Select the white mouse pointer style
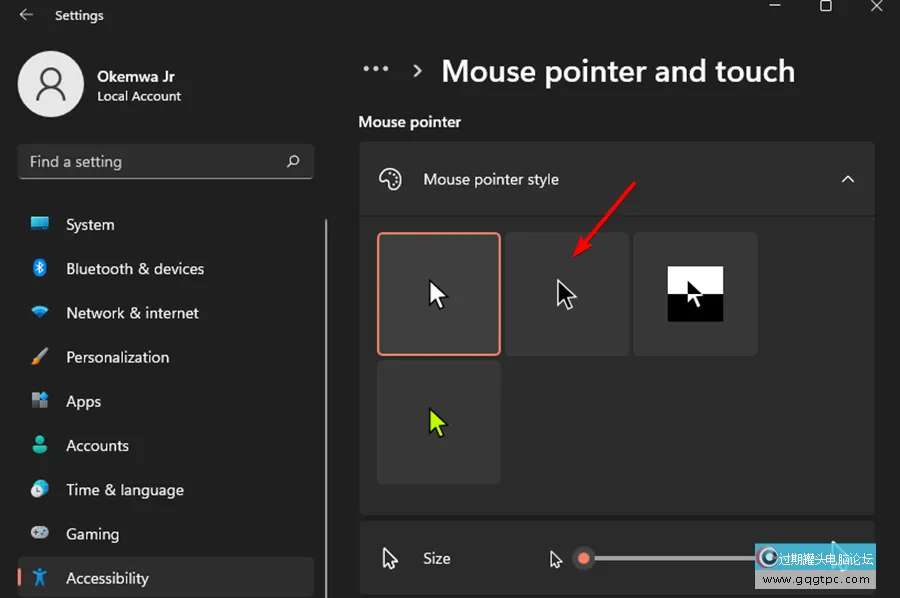This screenshot has height=598, width=900. tap(438, 294)
